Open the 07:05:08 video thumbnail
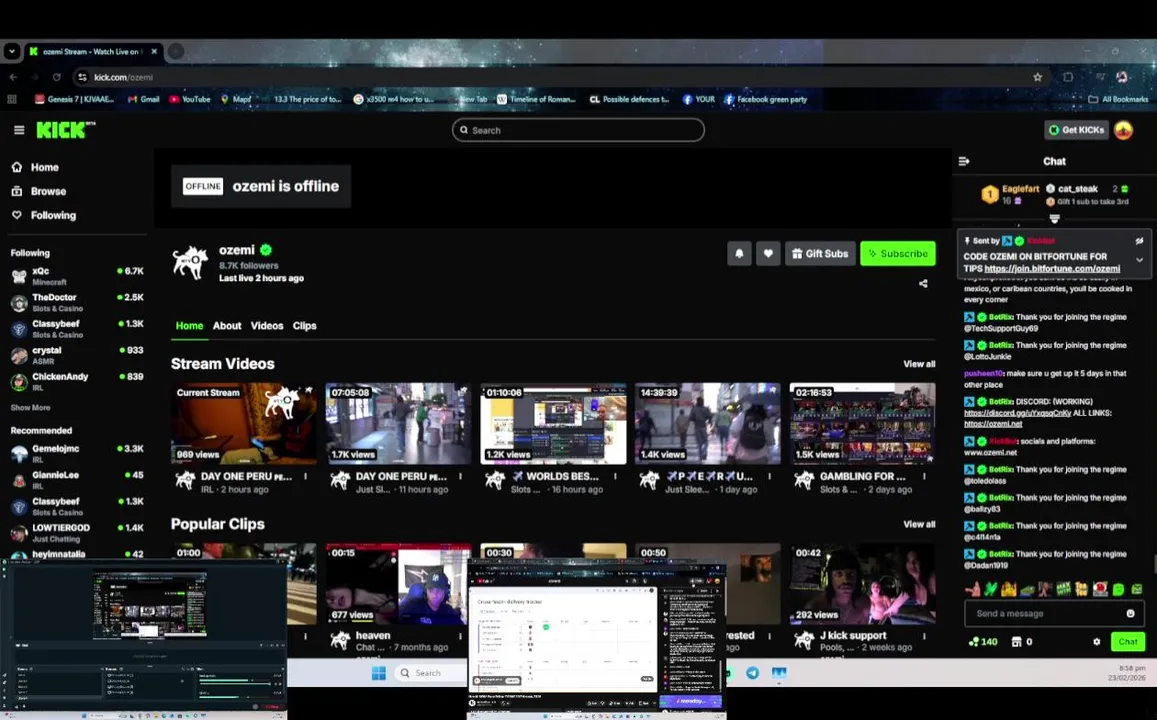Image resolution: width=1157 pixels, height=720 pixels. click(398, 423)
